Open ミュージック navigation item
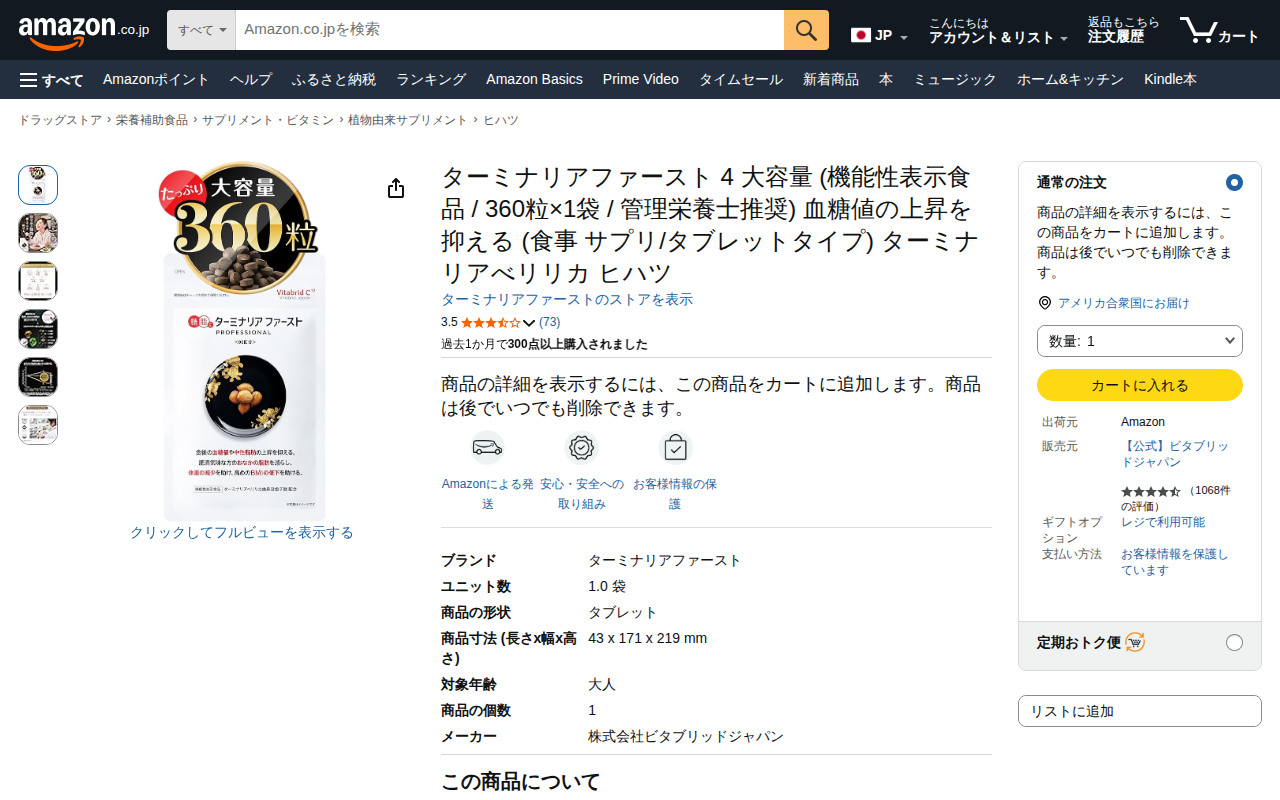 [955, 80]
